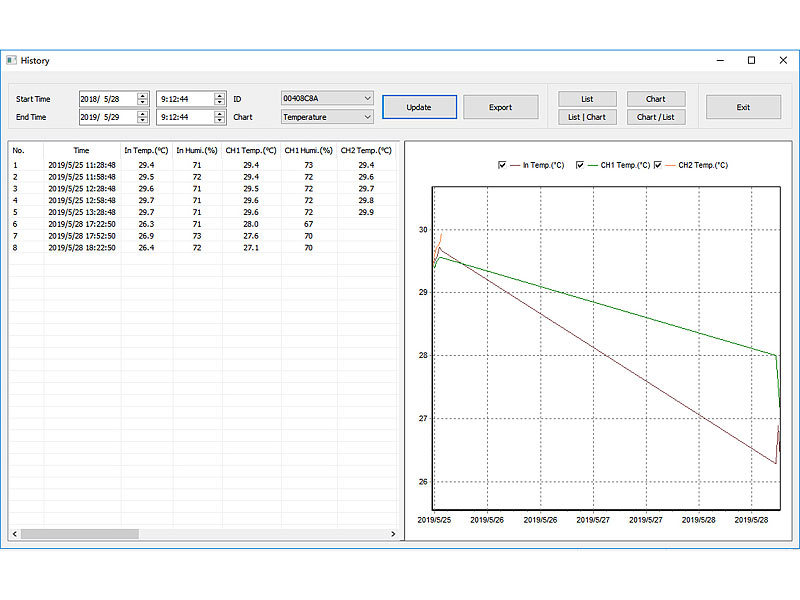Click In Temp value 26.9 in row 7
The image size is (800, 600).
(x=146, y=236)
